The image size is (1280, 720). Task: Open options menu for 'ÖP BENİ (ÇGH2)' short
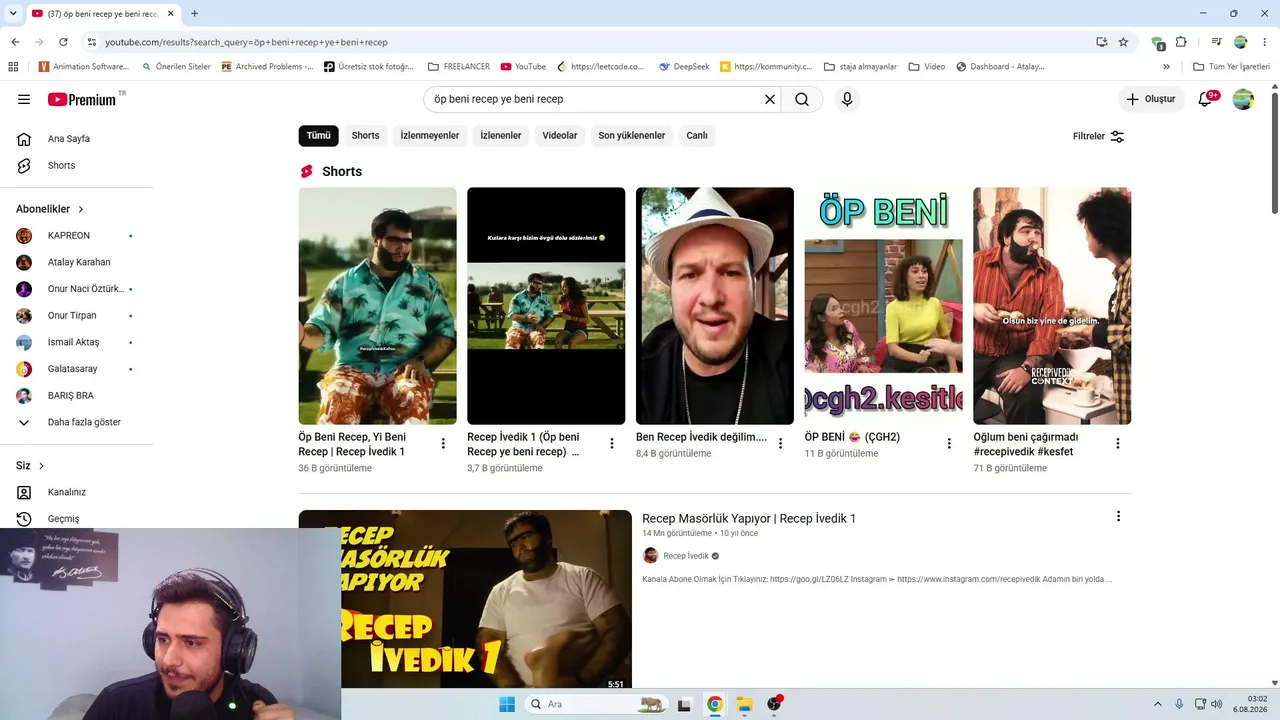tap(949, 443)
